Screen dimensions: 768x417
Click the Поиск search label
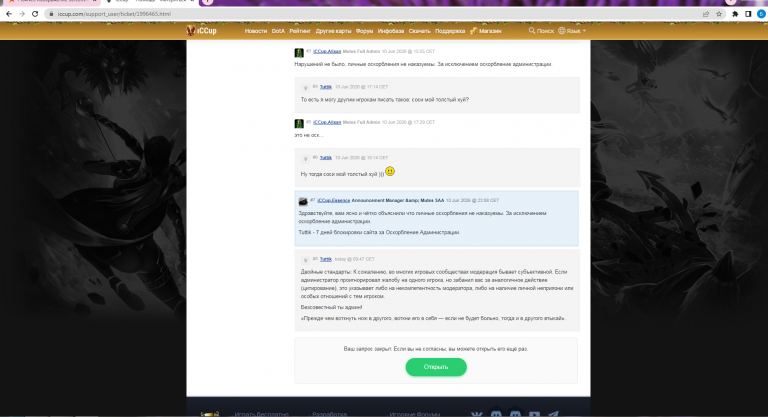click(x=545, y=31)
